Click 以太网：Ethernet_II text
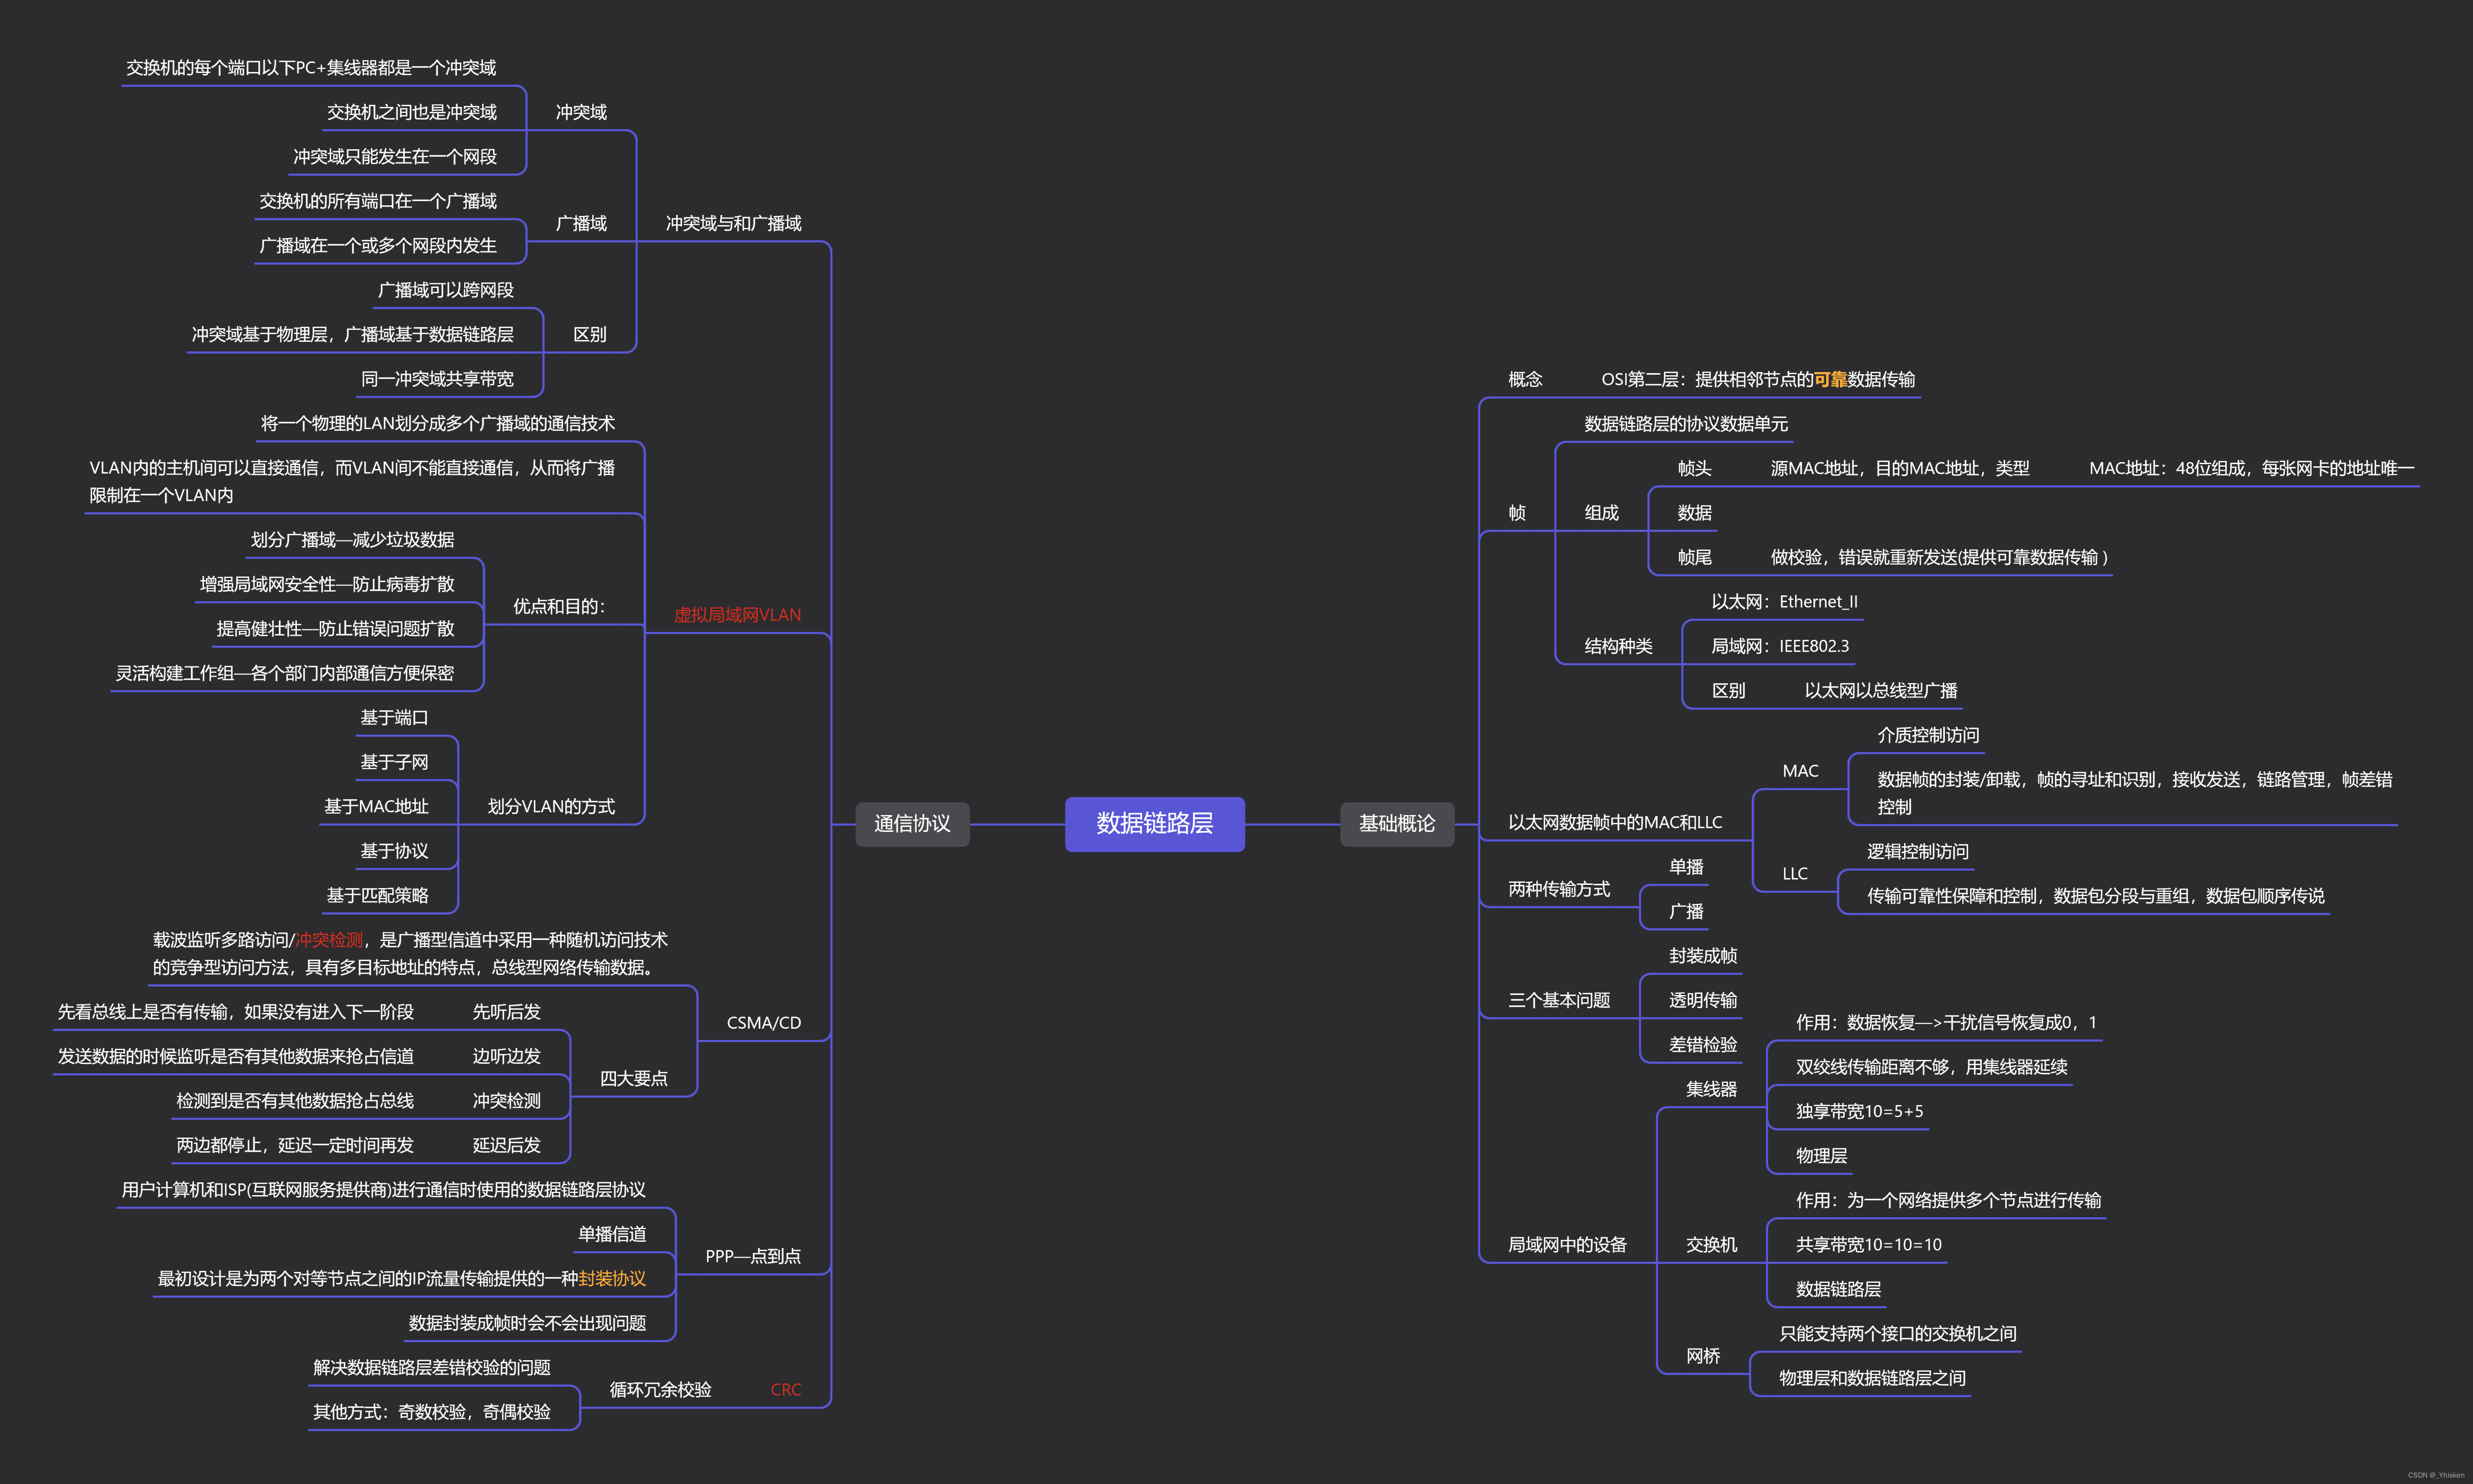The height and width of the screenshot is (1484, 2473). pyautogui.click(x=1784, y=601)
